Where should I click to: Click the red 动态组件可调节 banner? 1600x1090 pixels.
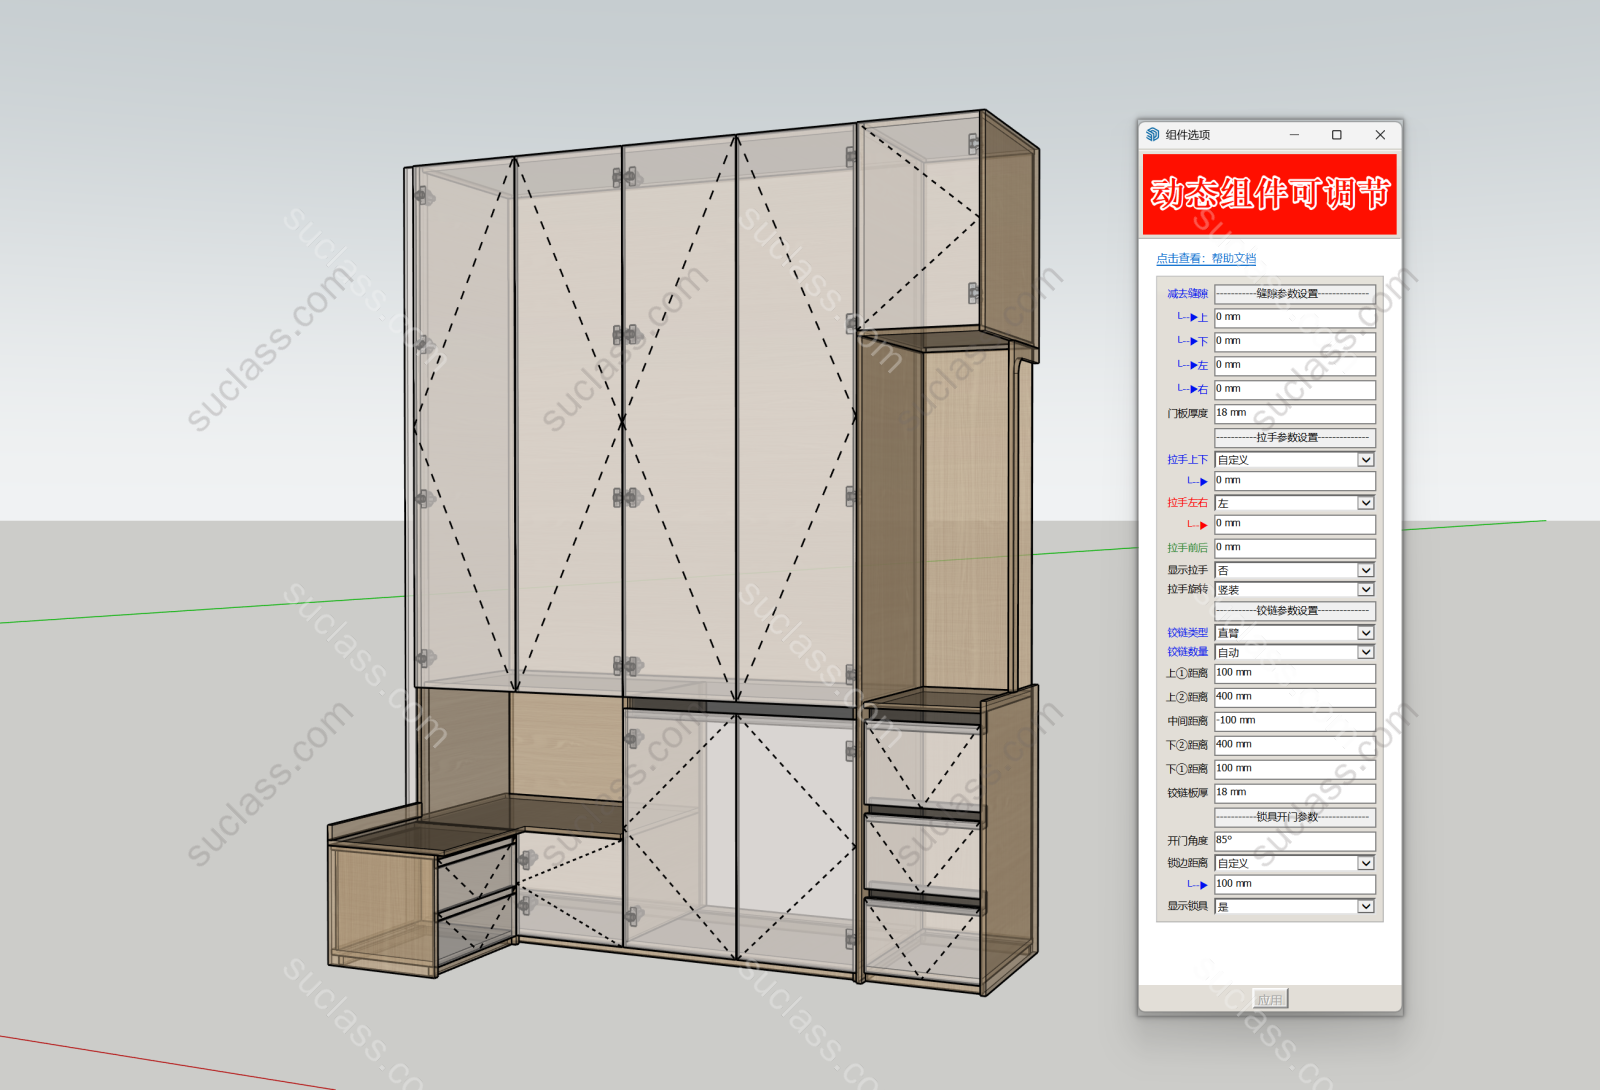1269,194
